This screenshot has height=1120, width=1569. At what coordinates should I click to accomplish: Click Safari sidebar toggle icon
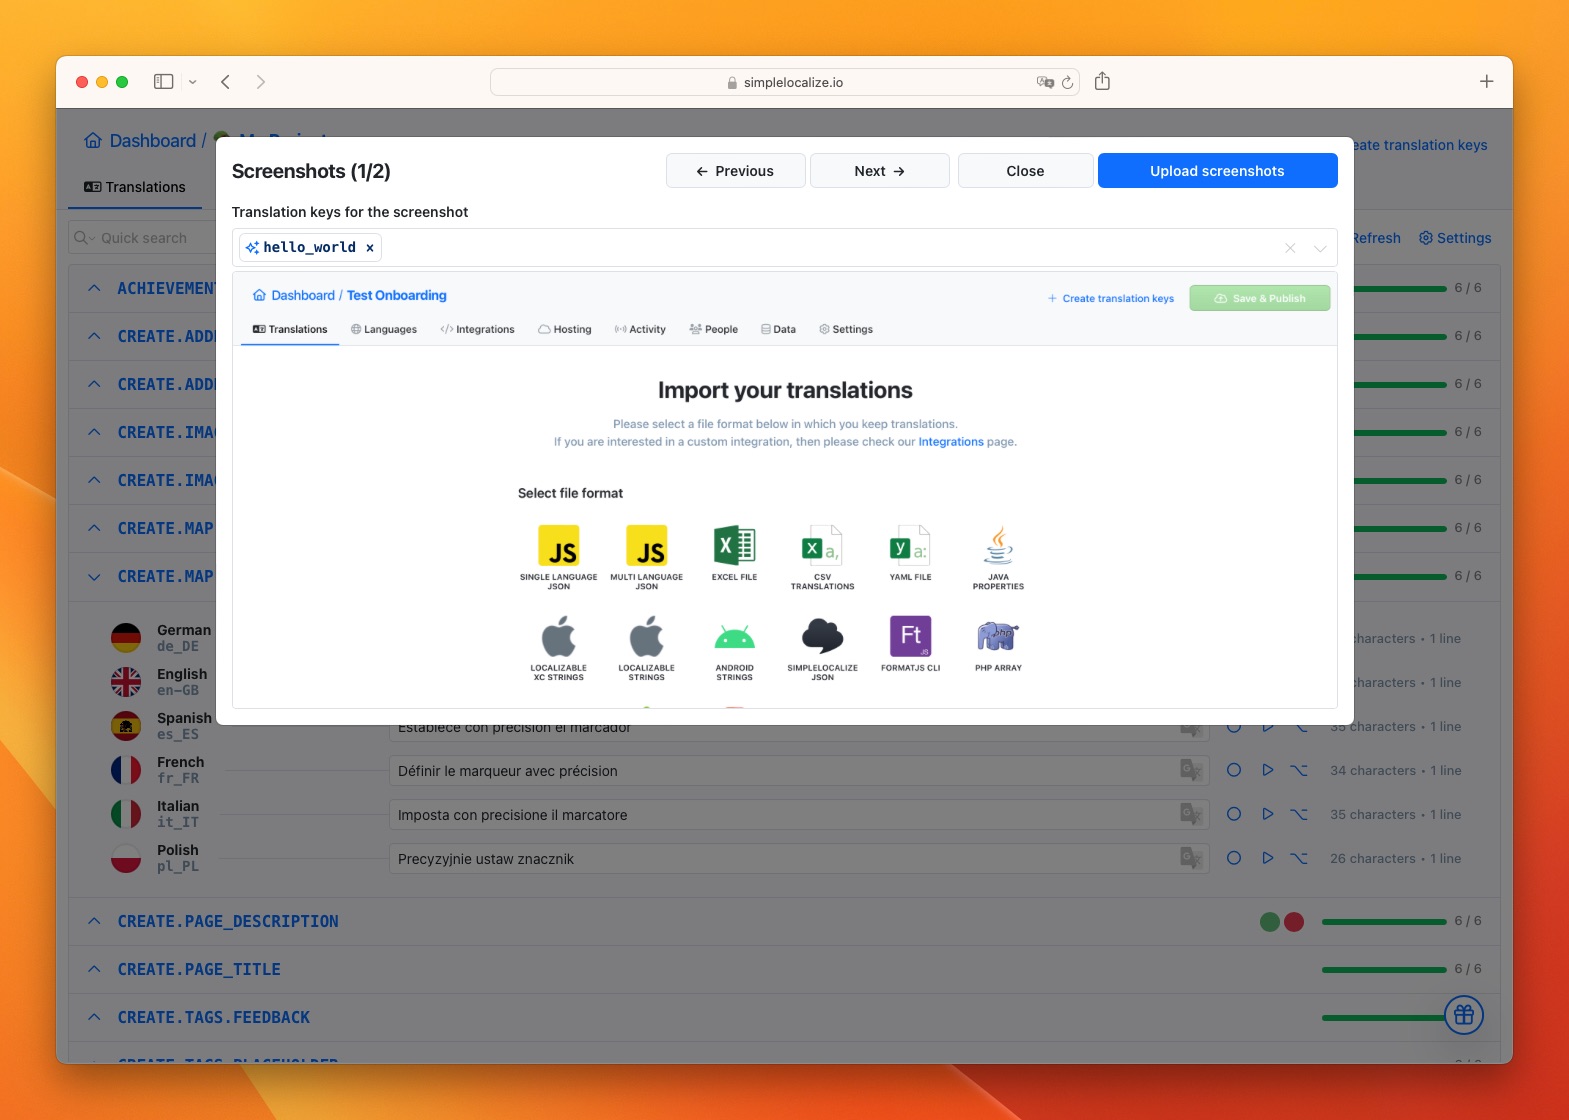point(163,82)
